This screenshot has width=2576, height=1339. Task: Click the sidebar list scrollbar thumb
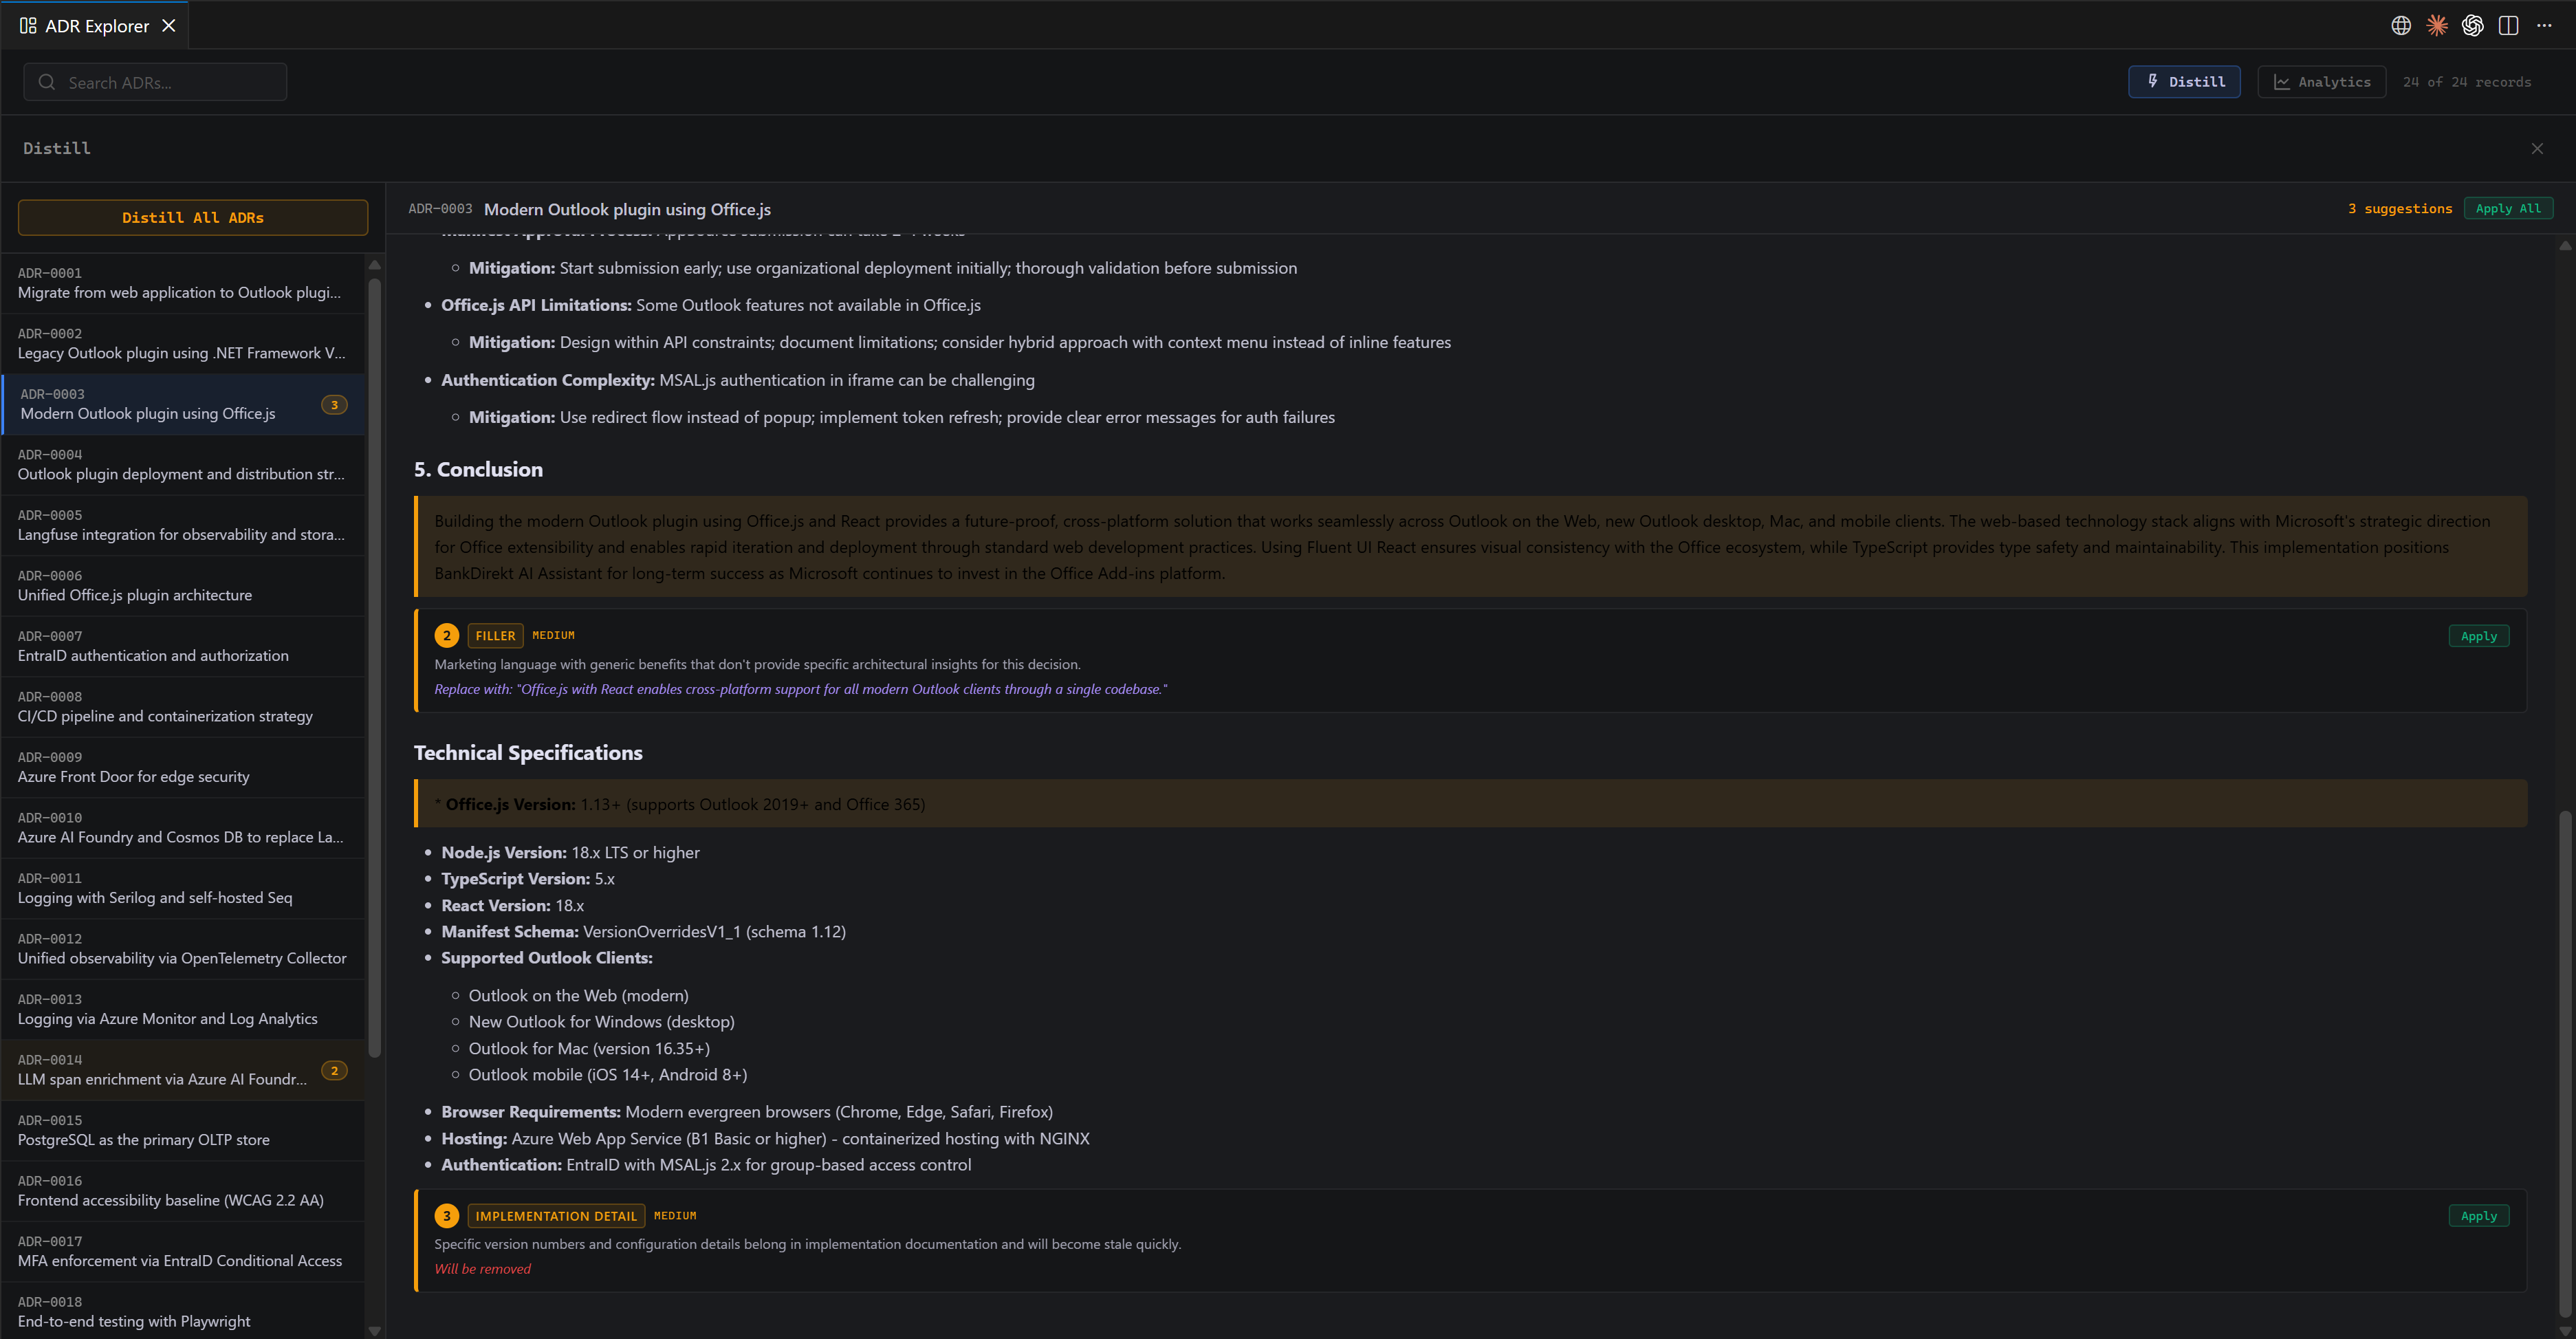tap(375, 668)
